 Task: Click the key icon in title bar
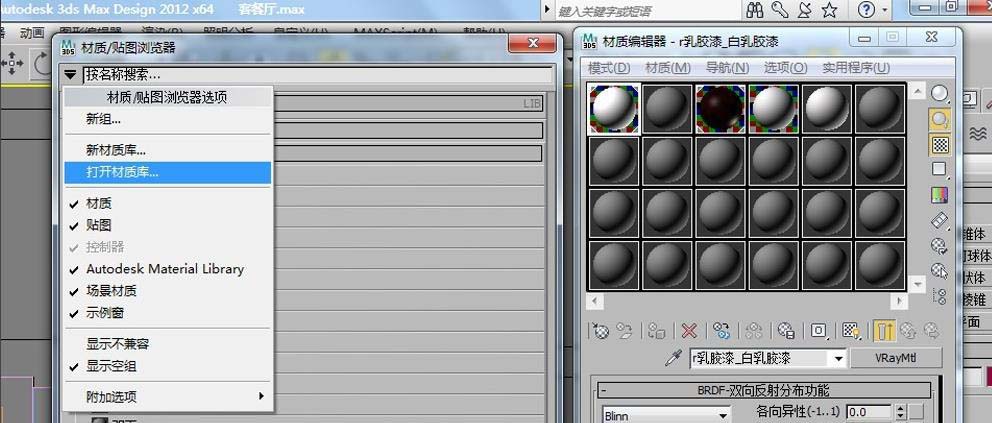point(779,10)
